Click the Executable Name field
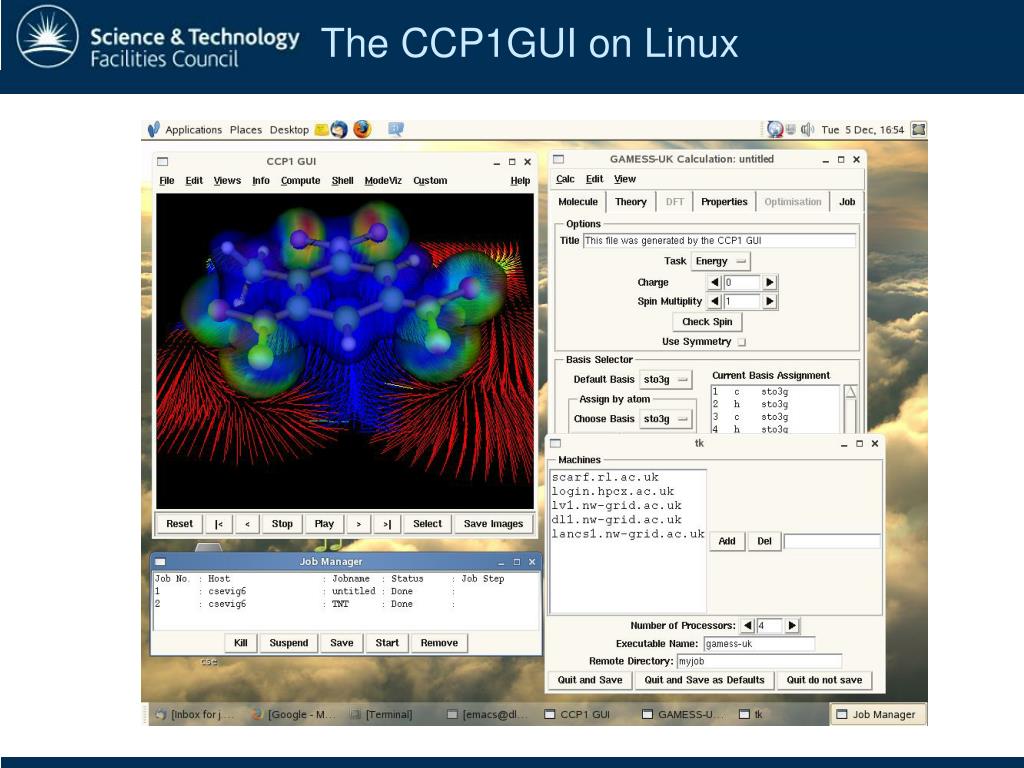Viewport: 1024px width, 768px height. pyautogui.click(x=759, y=644)
